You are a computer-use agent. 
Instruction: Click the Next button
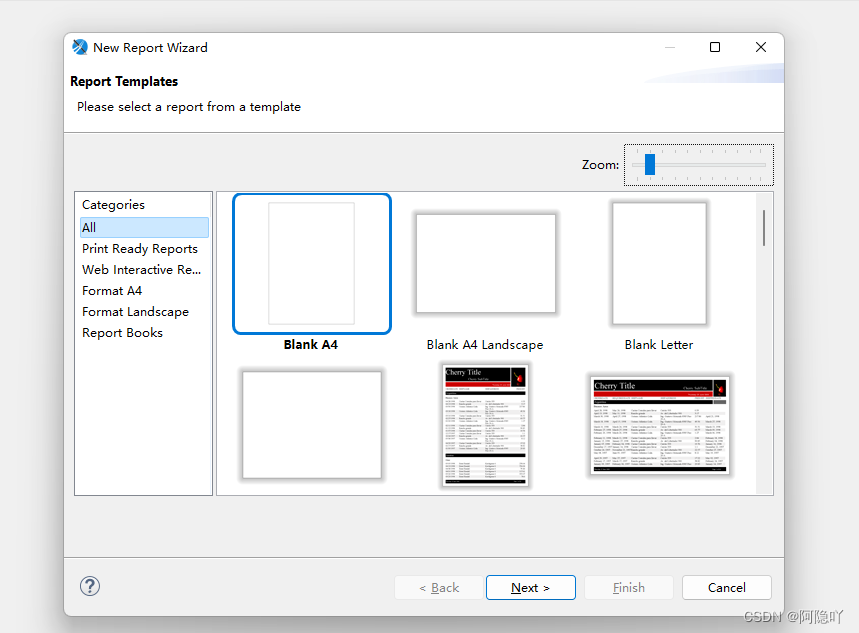pos(530,587)
